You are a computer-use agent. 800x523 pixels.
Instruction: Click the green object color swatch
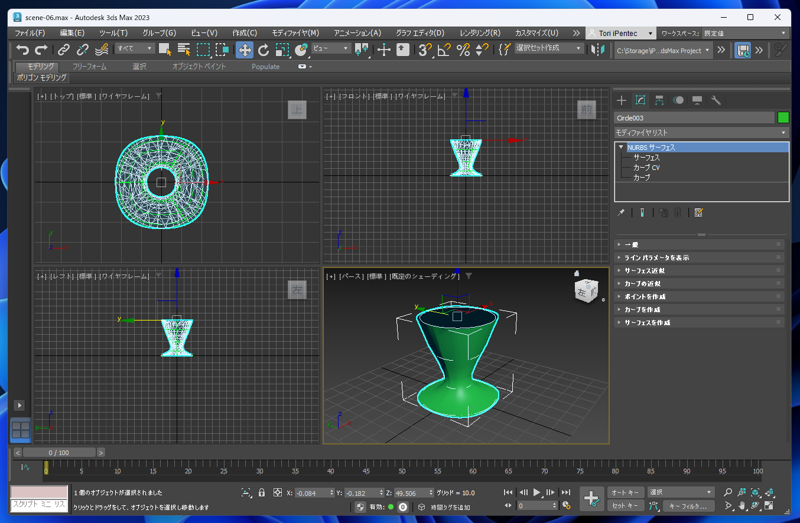pyautogui.click(x=783, y=117)
